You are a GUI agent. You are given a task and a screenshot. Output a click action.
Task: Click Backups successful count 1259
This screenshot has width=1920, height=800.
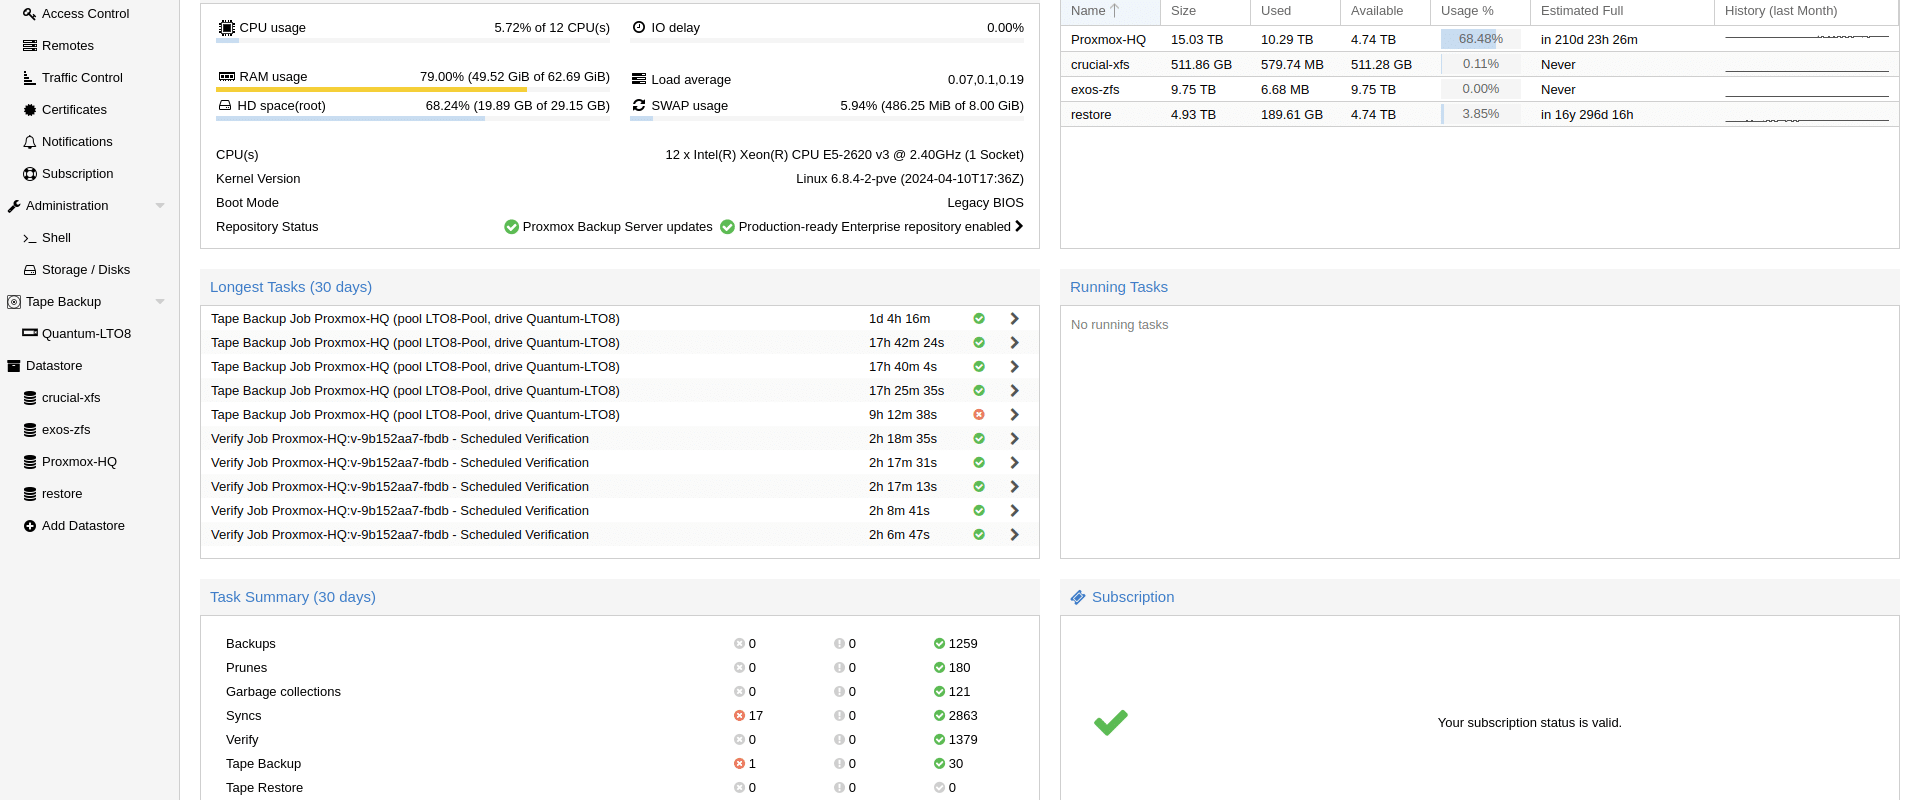point(956,644)
